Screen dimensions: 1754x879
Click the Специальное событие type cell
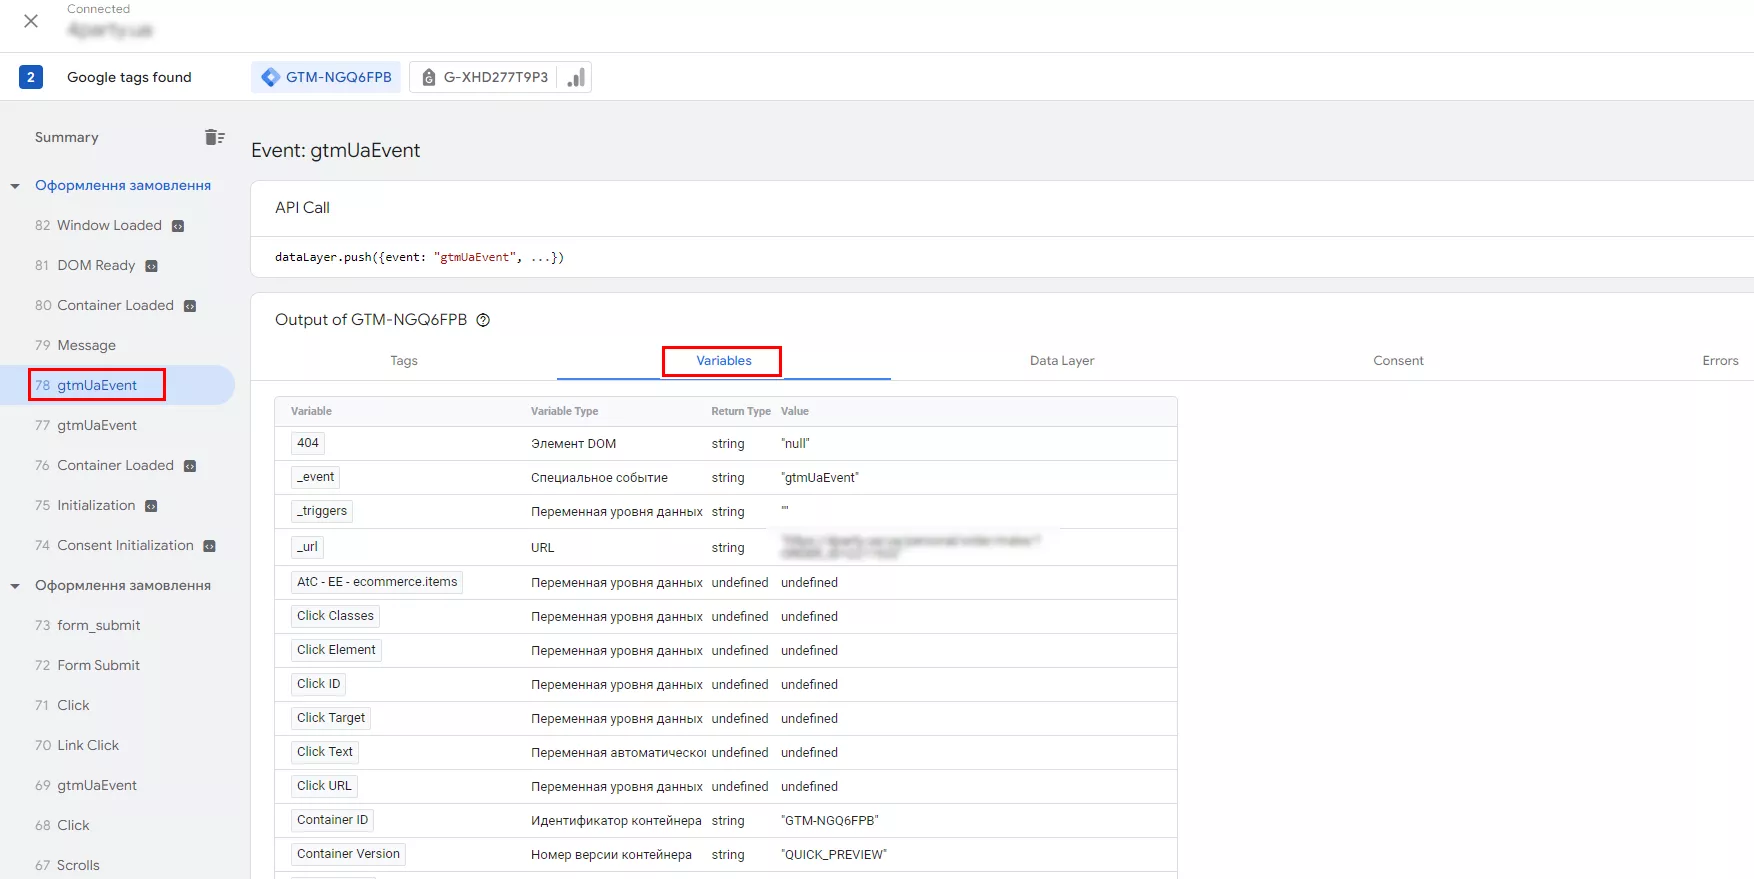click(x=599, y=478)
